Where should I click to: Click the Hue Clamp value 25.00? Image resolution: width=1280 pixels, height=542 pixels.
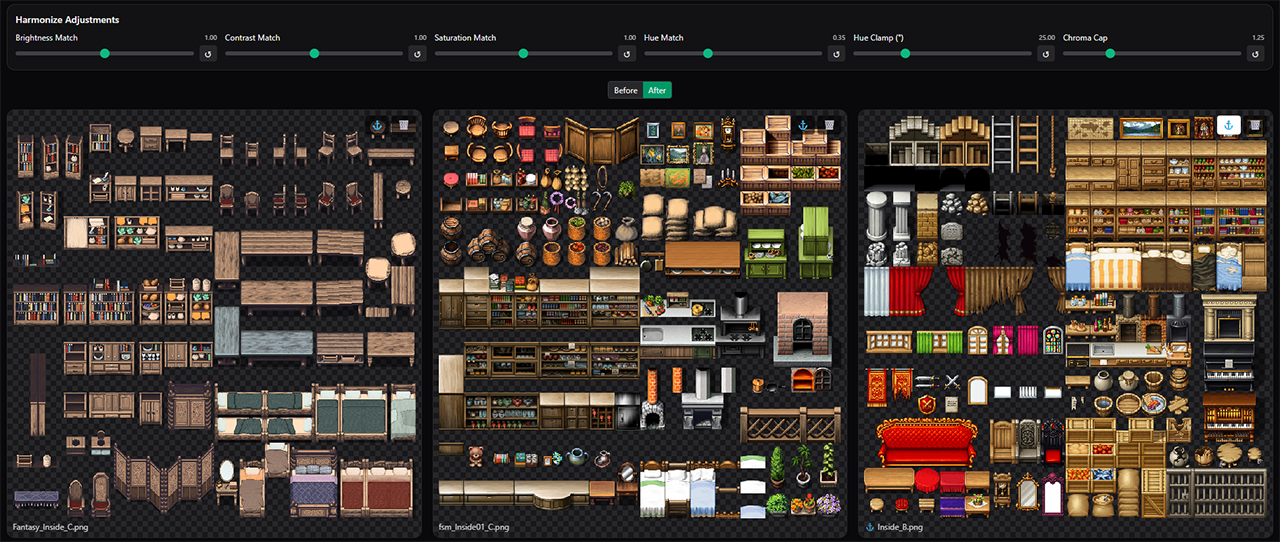click(x=1046, y=38)
